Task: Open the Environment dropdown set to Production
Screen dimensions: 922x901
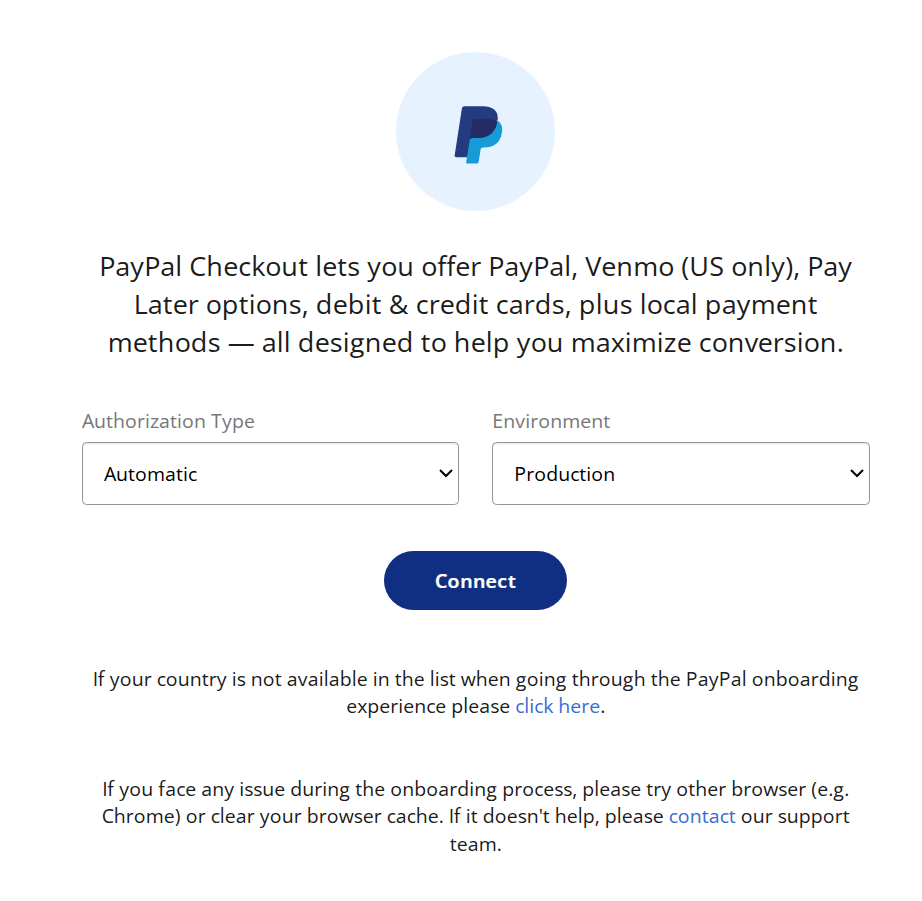Action: tap(681, 473)
